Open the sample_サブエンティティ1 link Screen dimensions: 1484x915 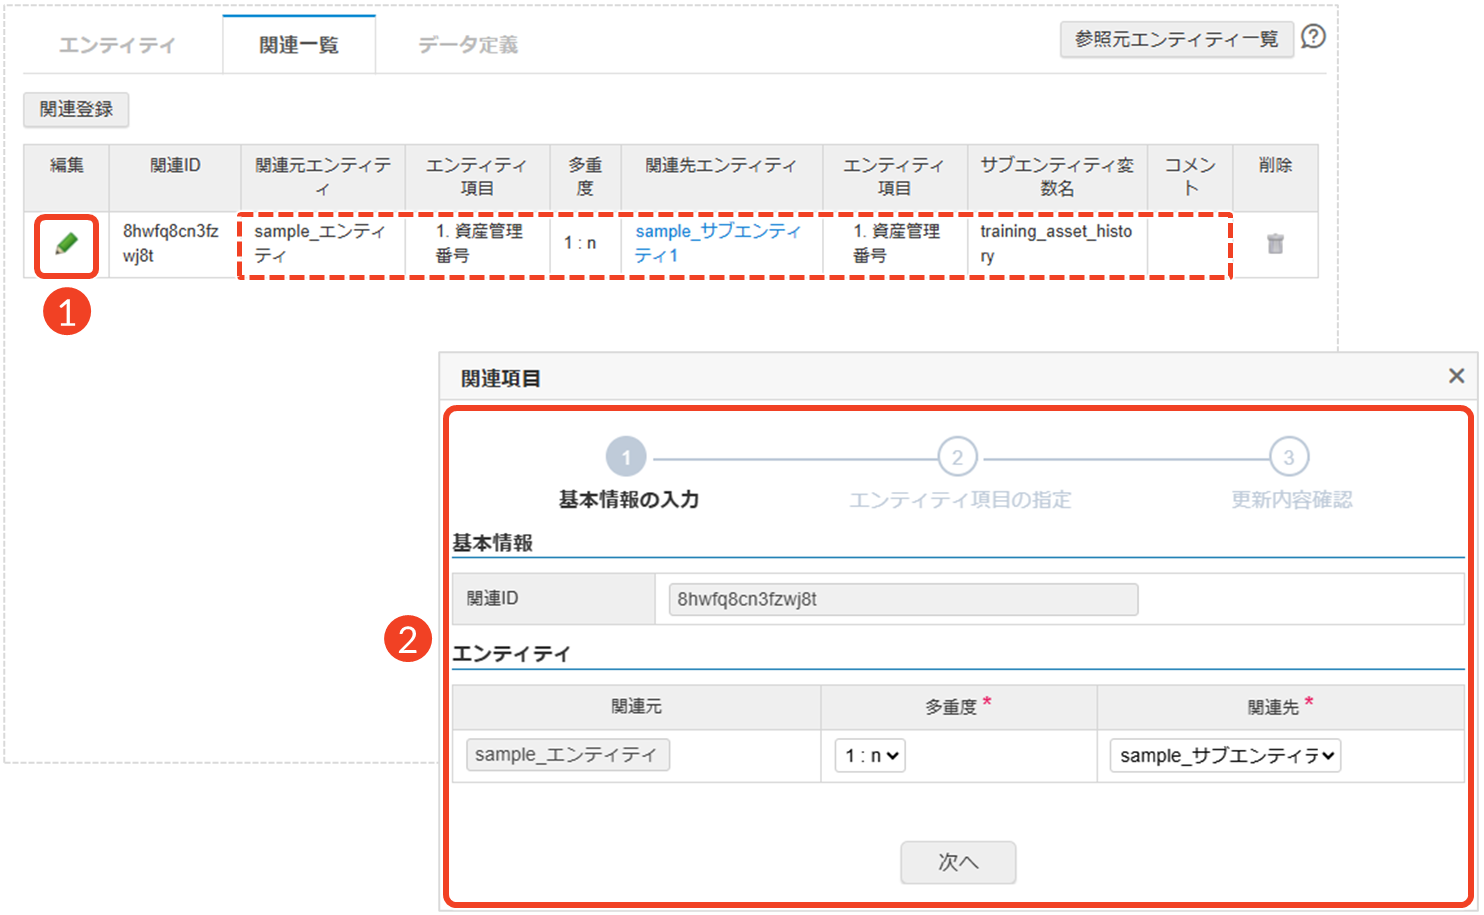click(x=718, y=243)
